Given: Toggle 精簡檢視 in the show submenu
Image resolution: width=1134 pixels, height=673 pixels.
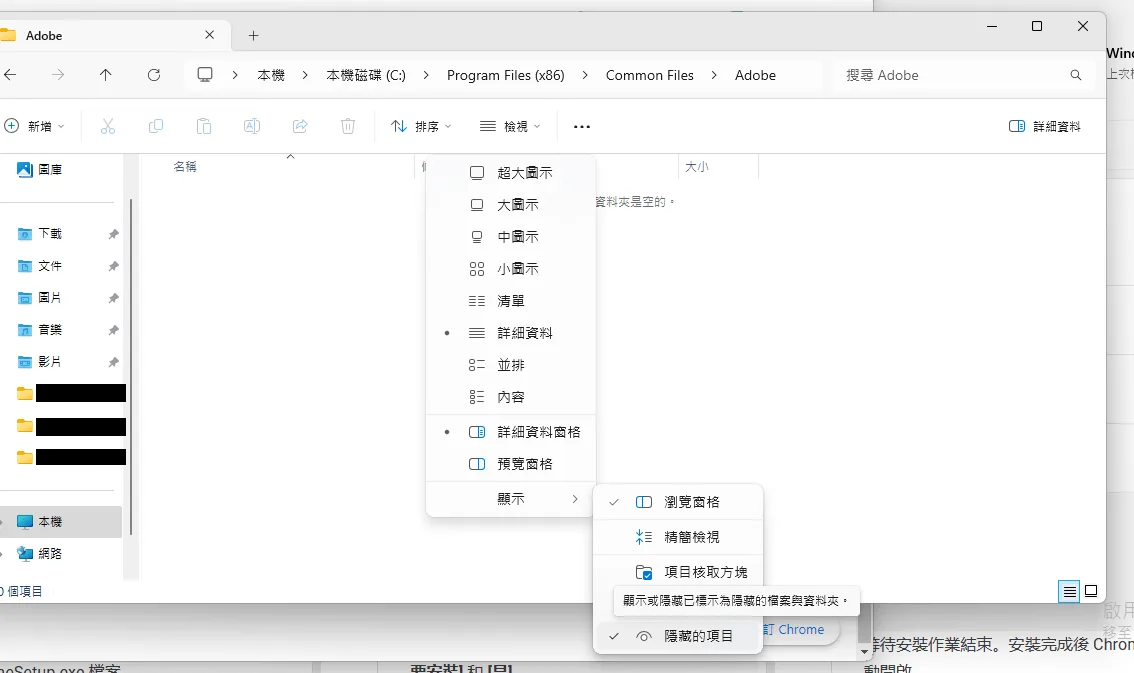Looking at the screenshot, I should 678,537.
